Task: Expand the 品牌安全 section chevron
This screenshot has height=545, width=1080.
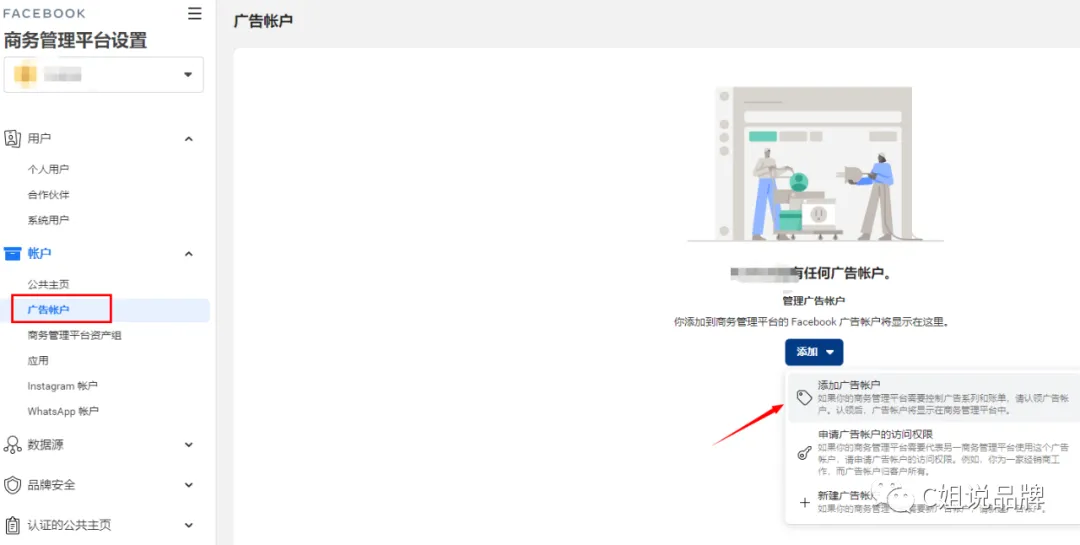Action: click(189, 485)
